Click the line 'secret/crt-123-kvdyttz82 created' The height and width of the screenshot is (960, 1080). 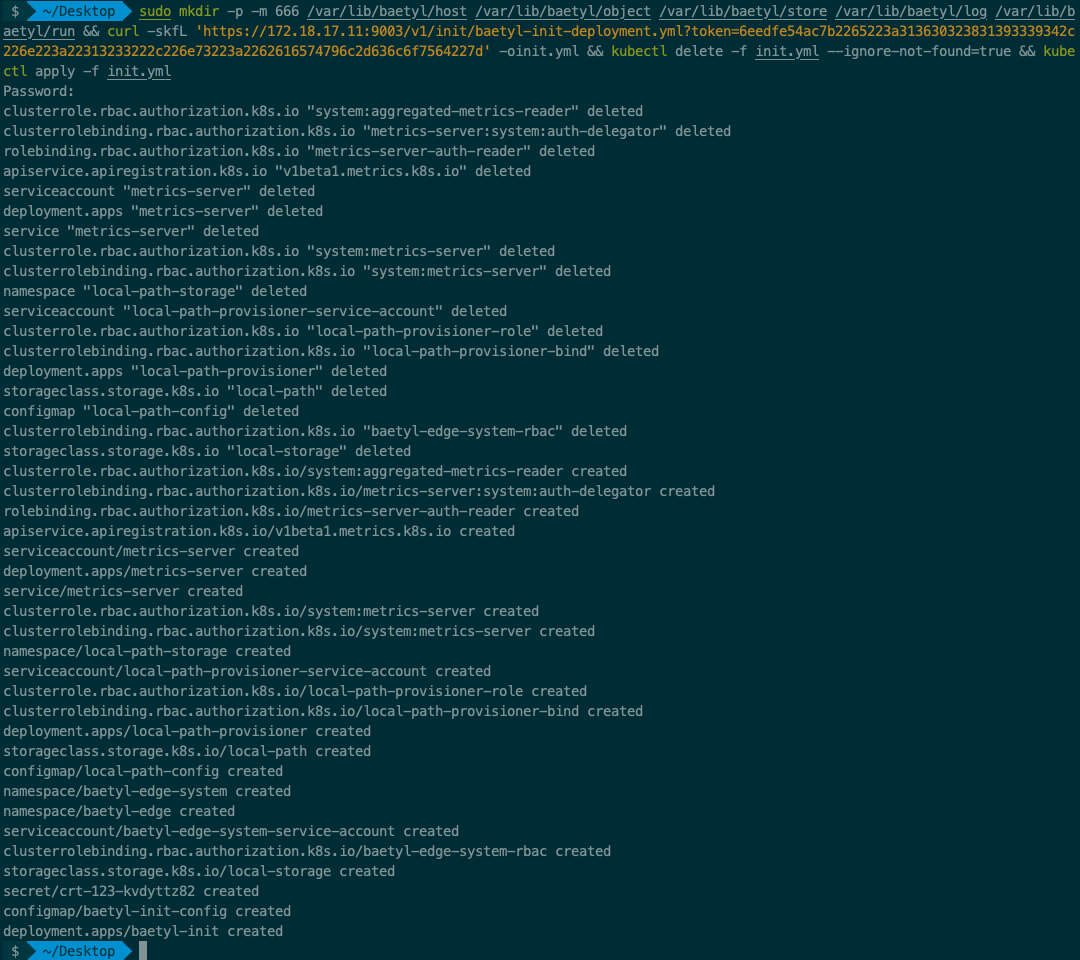[131, 891]
